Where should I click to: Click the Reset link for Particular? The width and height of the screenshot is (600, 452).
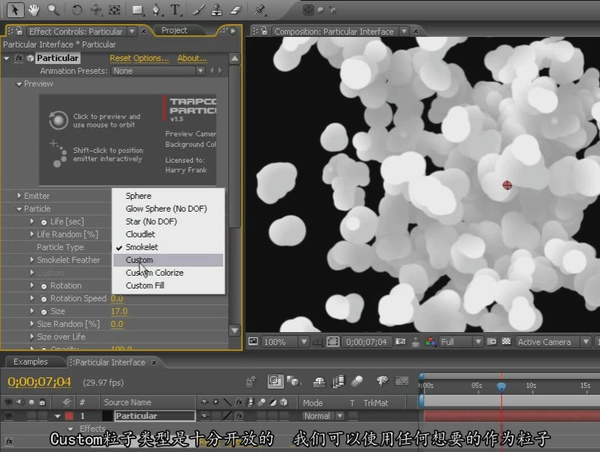click(120, 58)
